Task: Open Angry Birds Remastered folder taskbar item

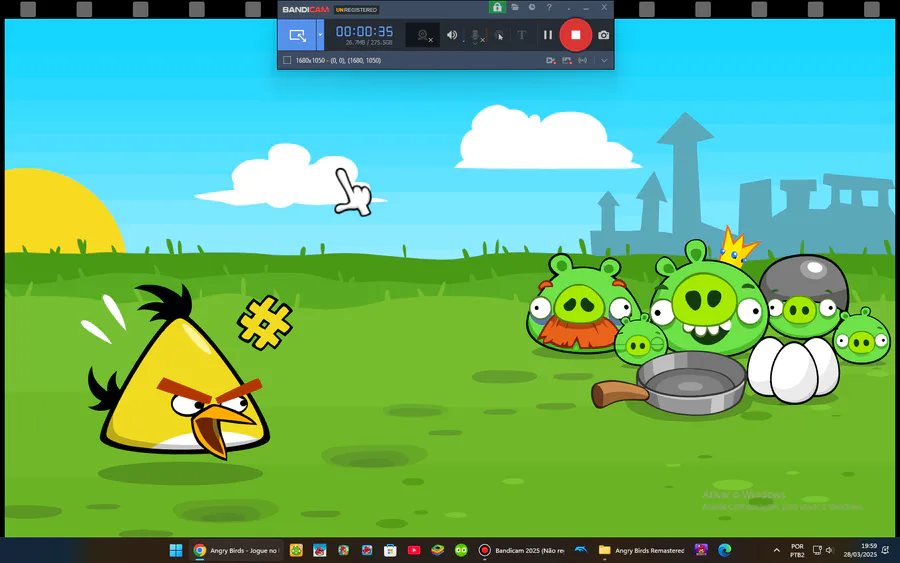Action: (641, 550)
